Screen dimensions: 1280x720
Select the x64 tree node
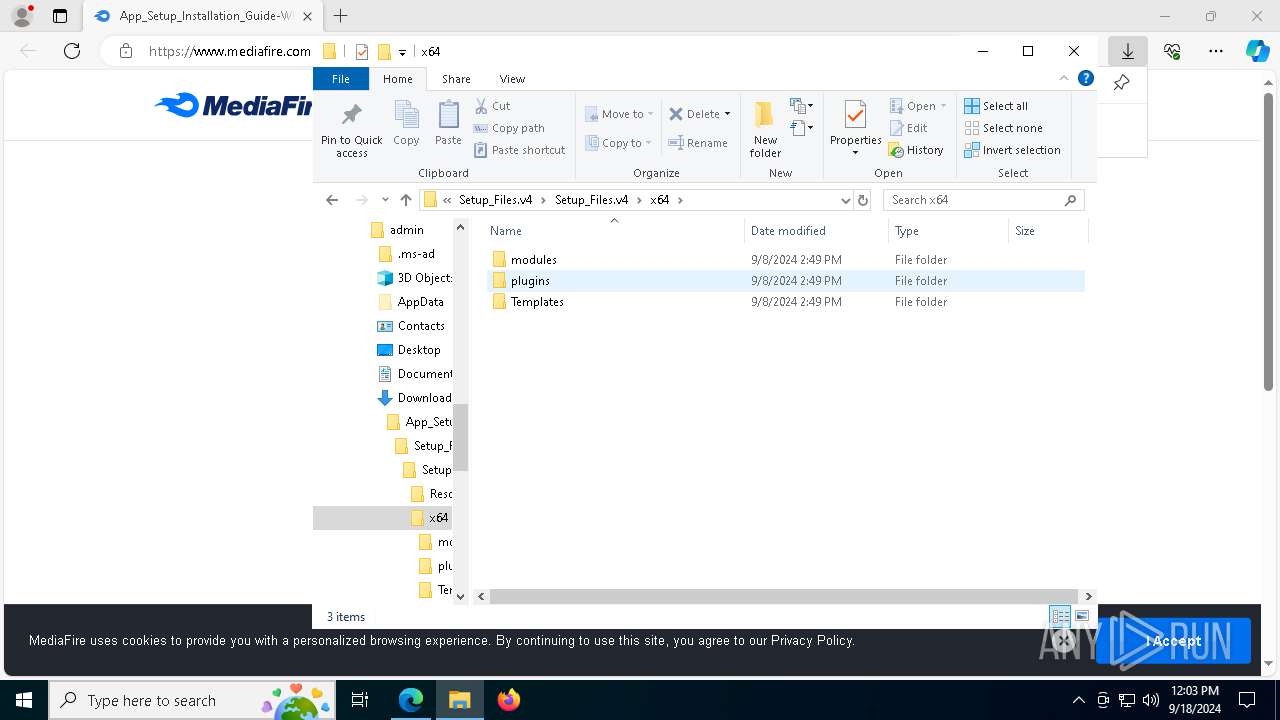(383, 518)
